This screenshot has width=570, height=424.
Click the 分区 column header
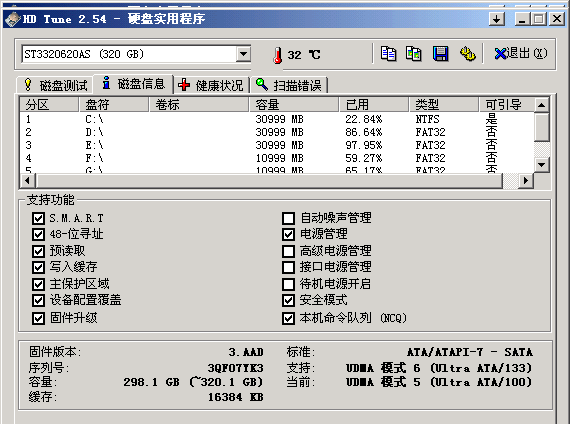click(x=49, y=105)
